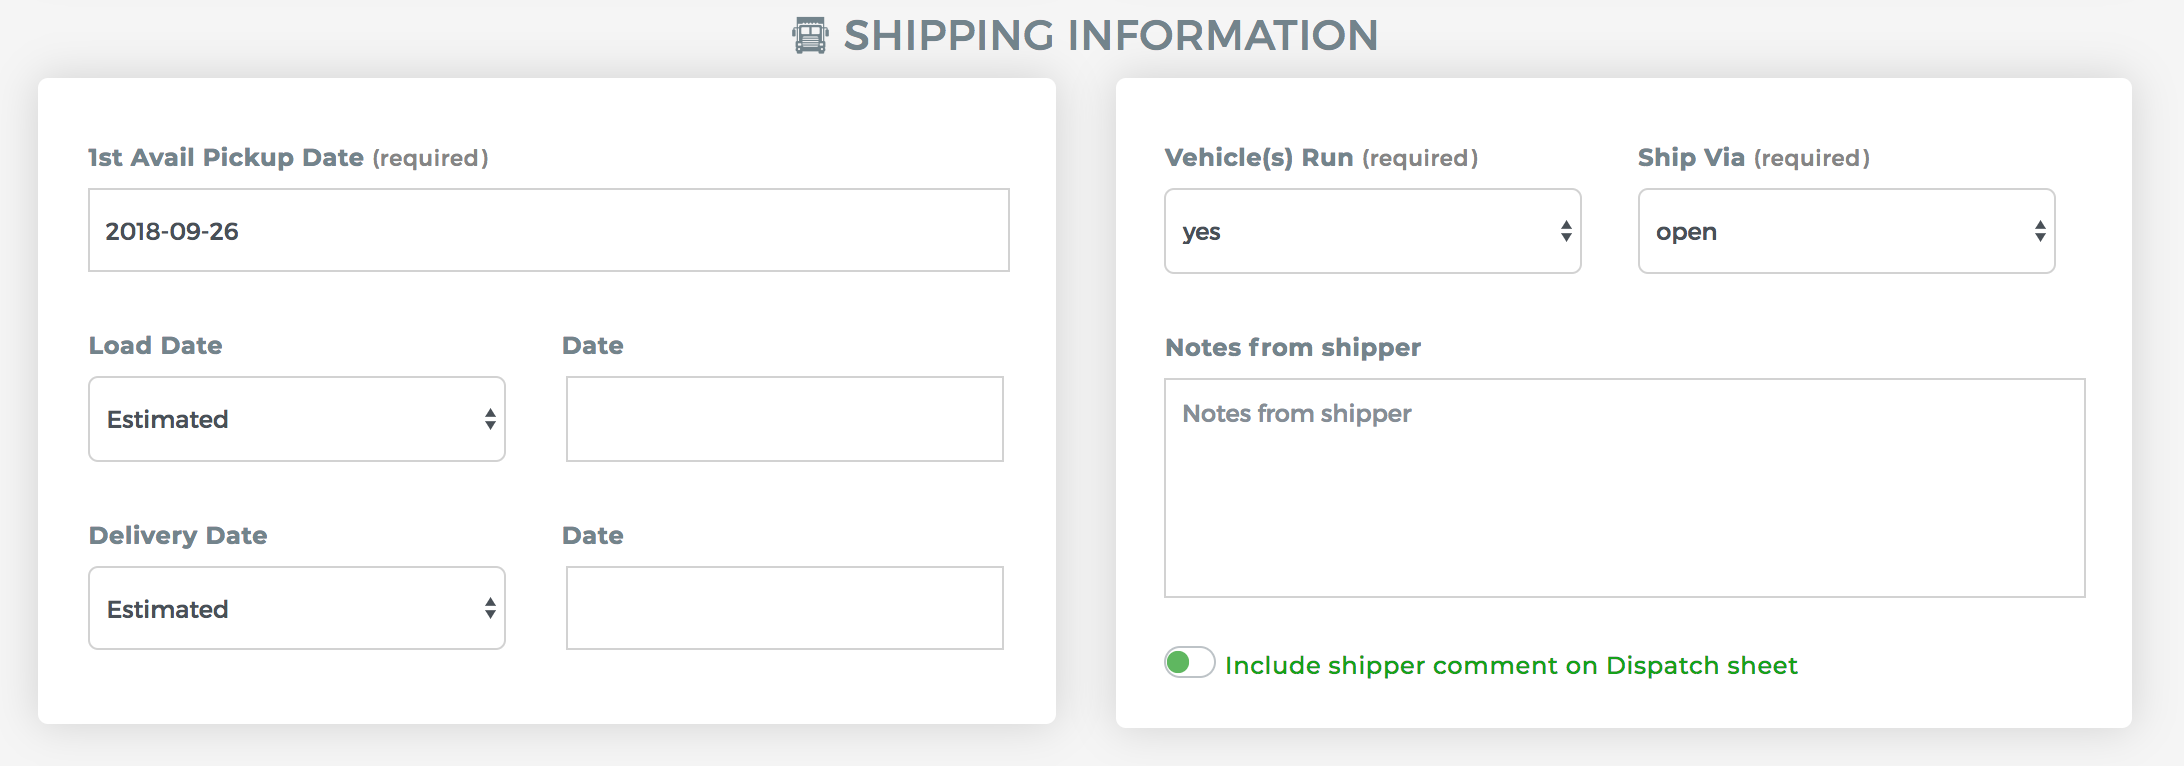Focus the Date field beside Delivery Date
Screen dimensions: 2184x766
point(785,608)
